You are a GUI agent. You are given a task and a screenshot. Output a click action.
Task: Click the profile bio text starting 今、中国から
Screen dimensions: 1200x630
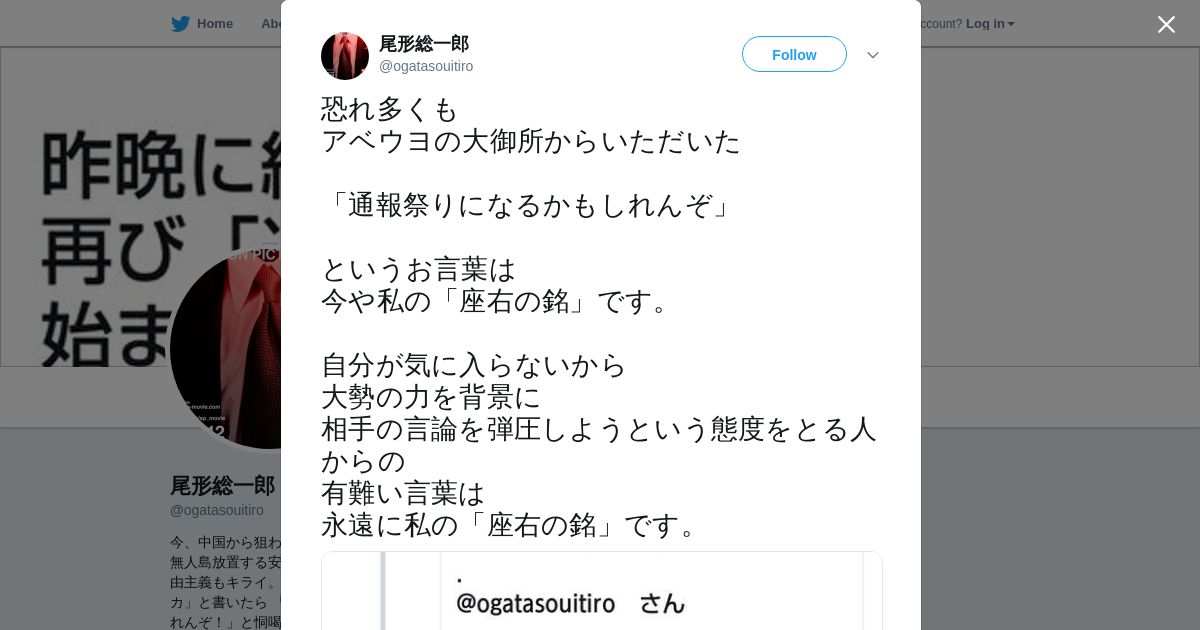[226, 582]
